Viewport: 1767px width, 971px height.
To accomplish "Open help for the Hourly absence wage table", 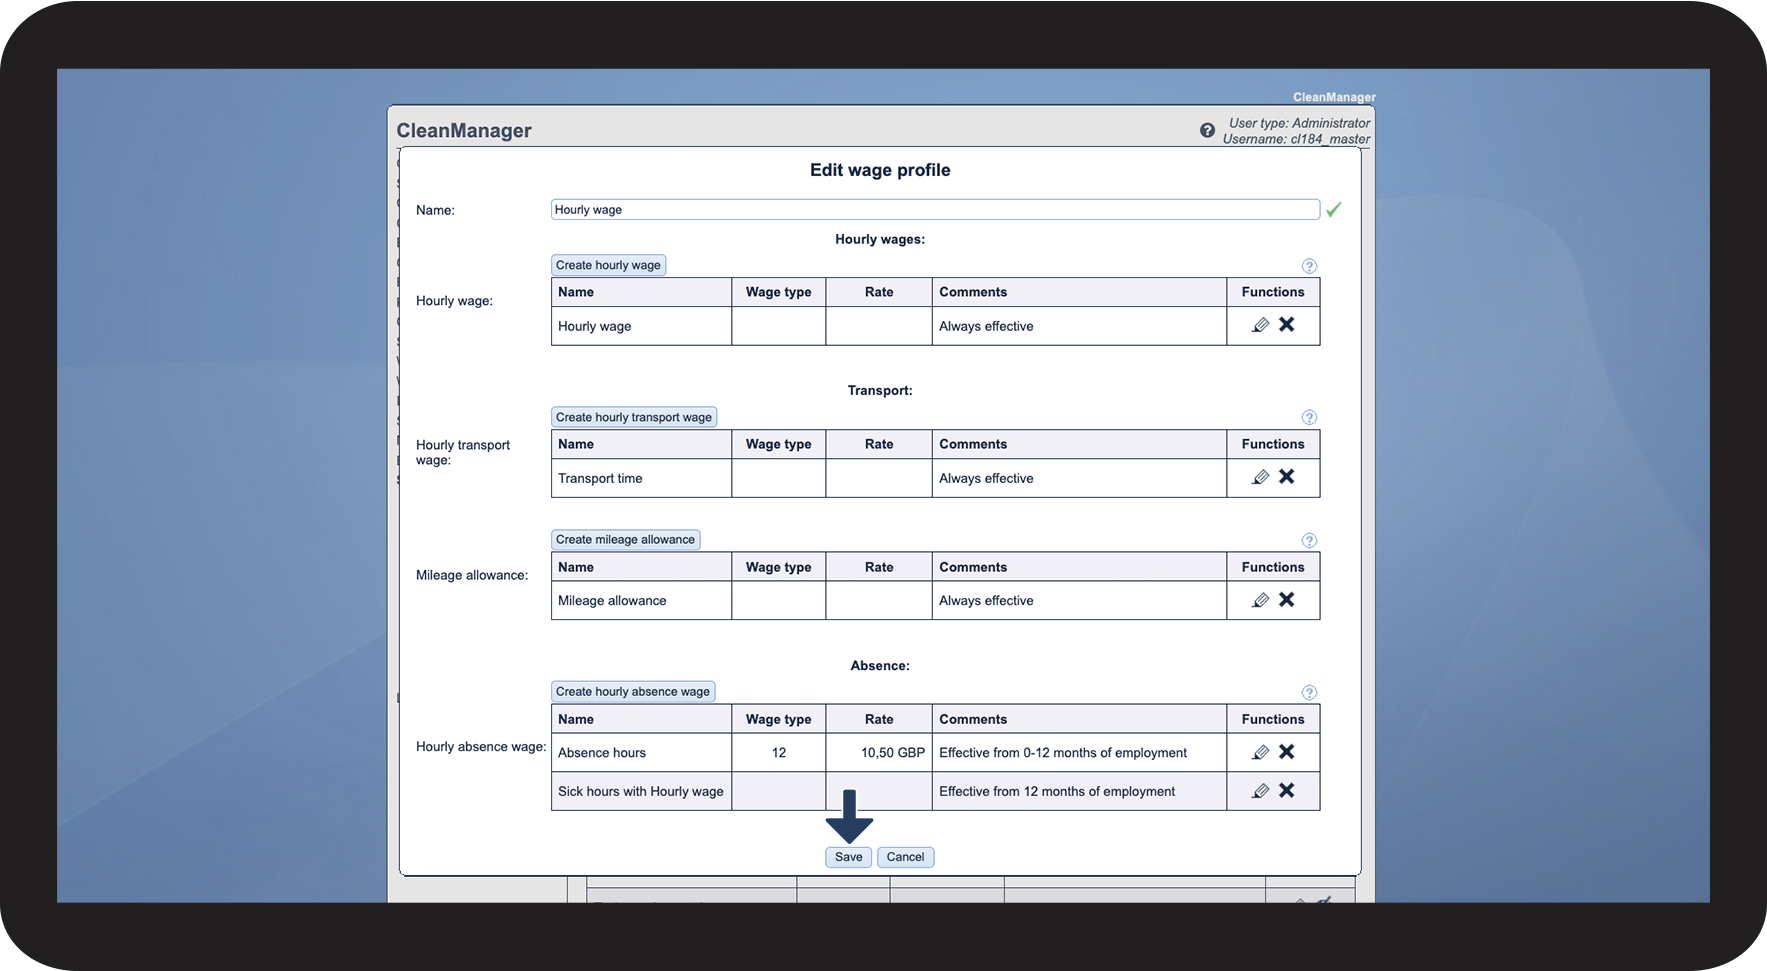I will point(1309,692).
